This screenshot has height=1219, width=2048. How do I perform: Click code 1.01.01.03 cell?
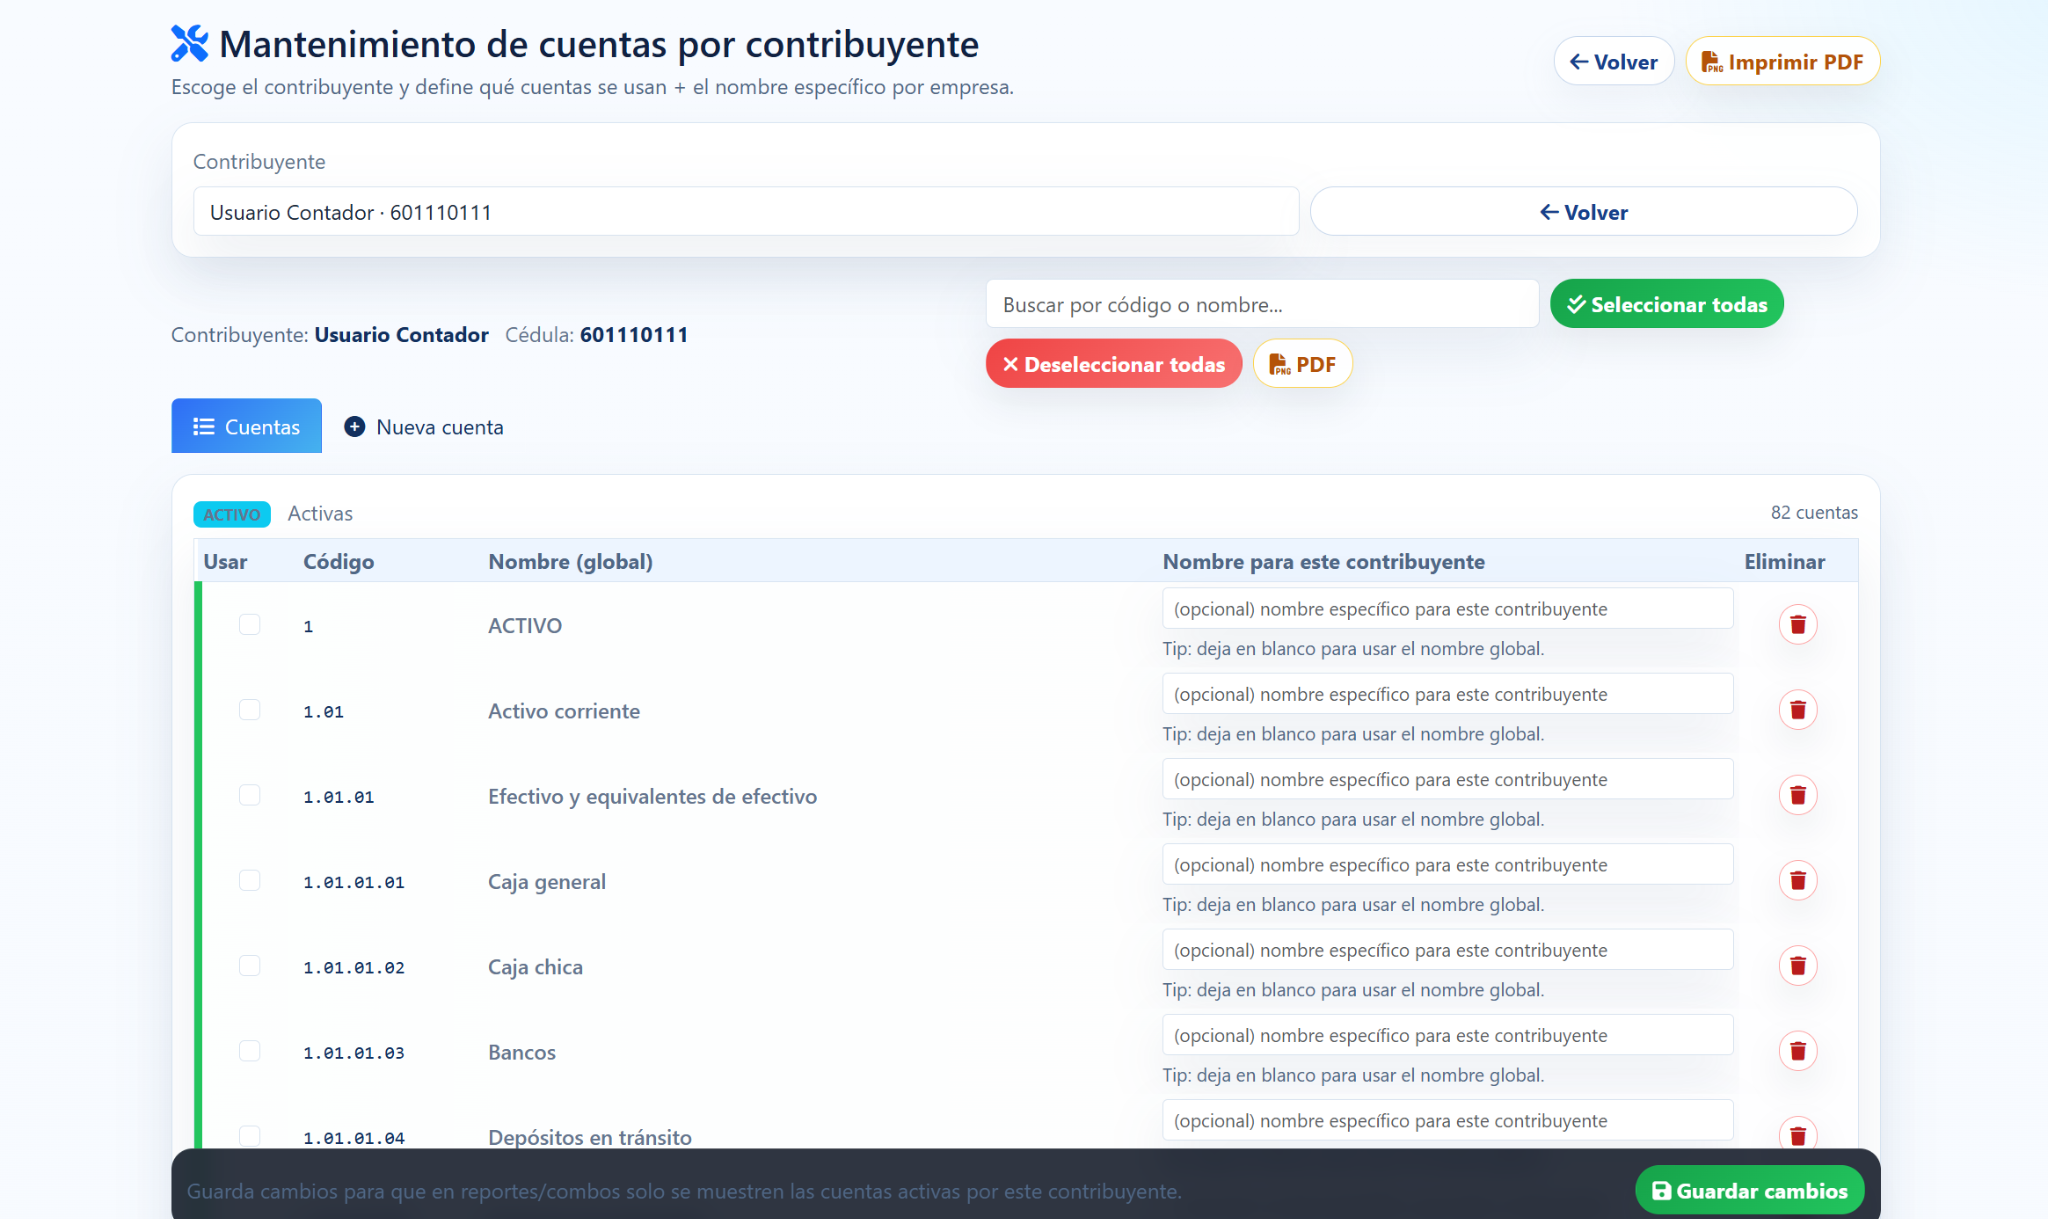click(x=354, y=1052)
